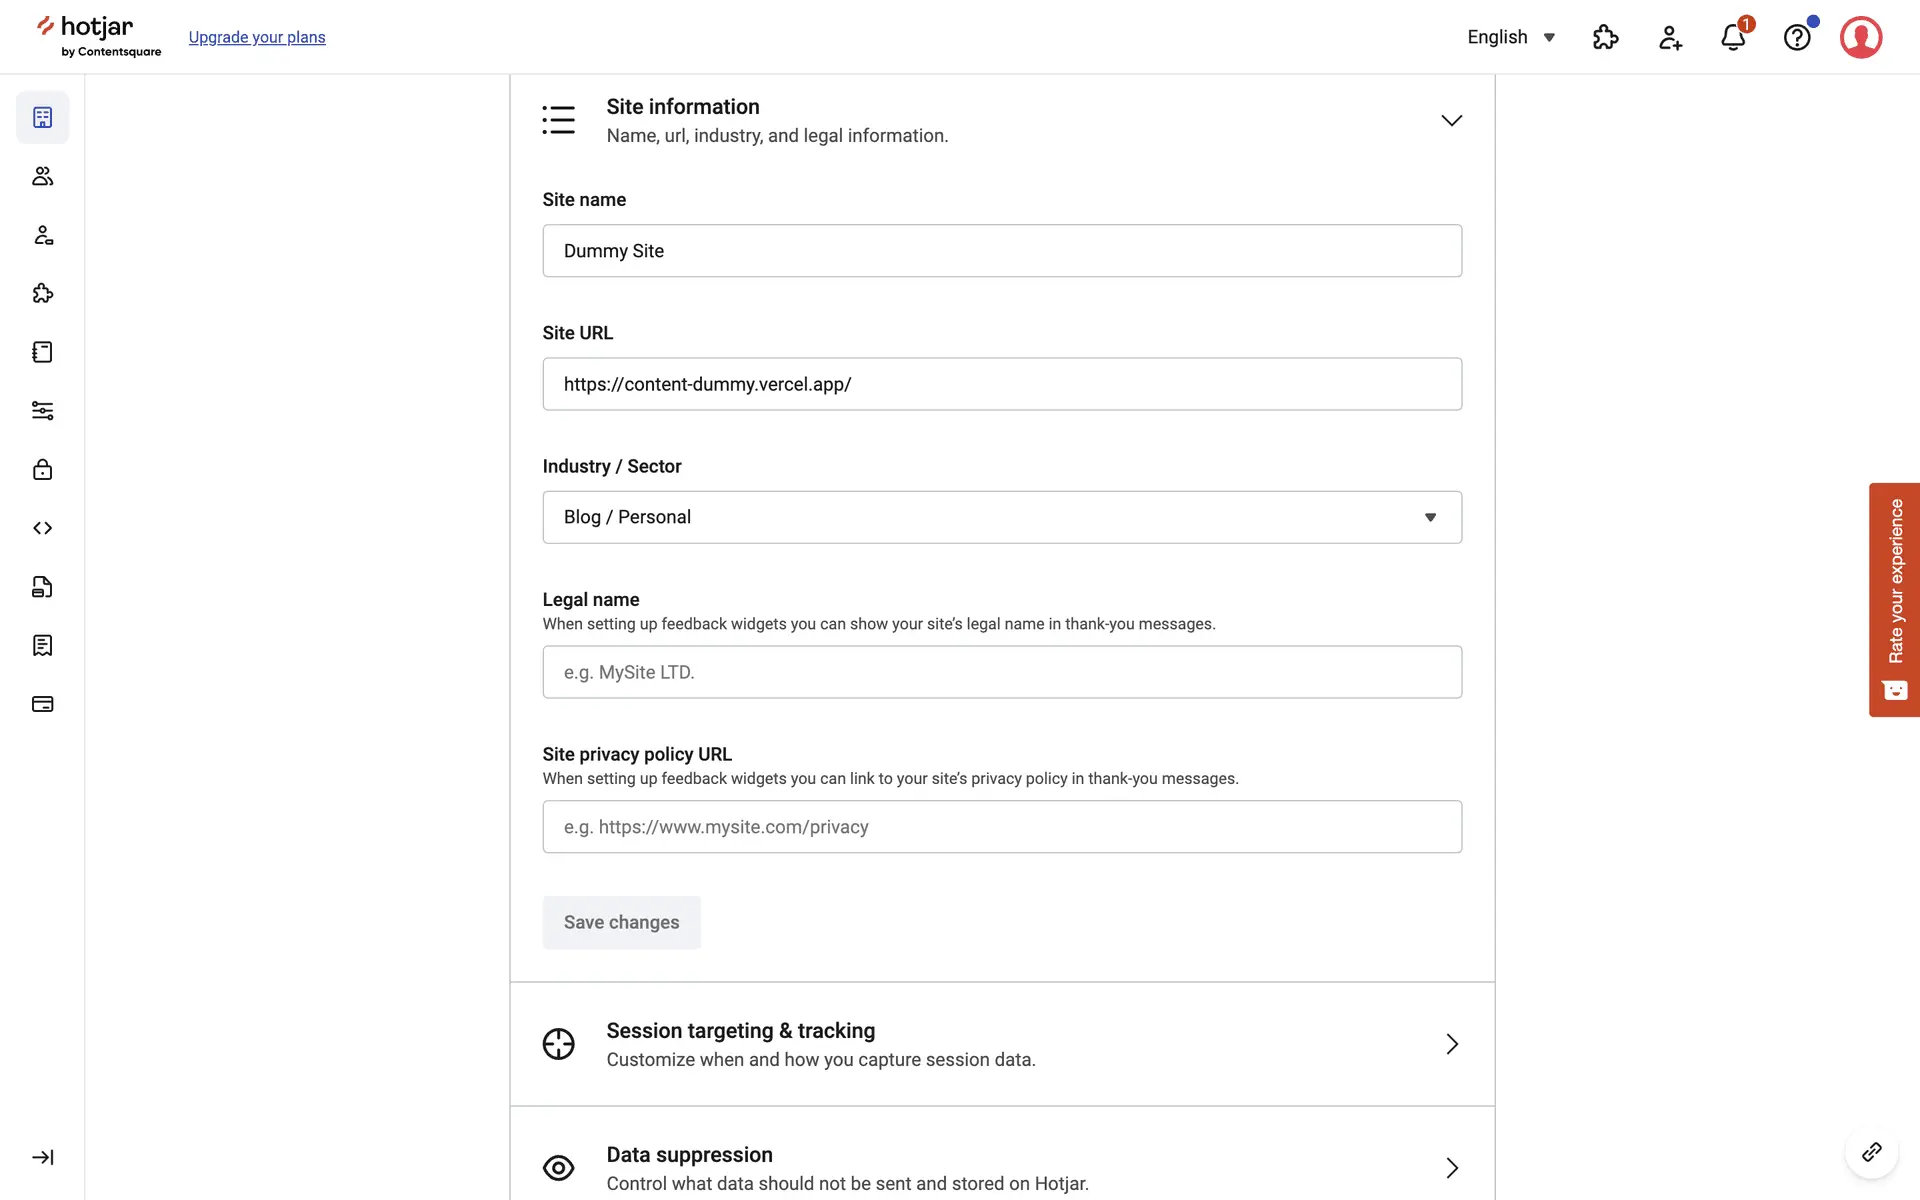1920x1200 pixels.
Task: Click the Legal name input field
Action: pyautogui.click(x=1001, y=672)
